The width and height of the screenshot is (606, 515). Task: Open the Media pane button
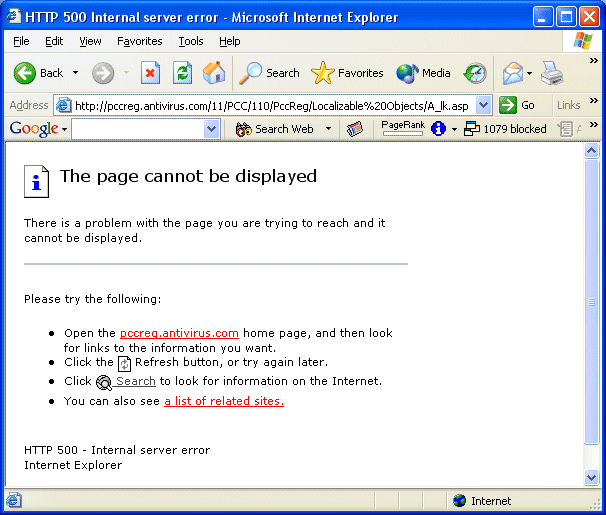[423, 73]
